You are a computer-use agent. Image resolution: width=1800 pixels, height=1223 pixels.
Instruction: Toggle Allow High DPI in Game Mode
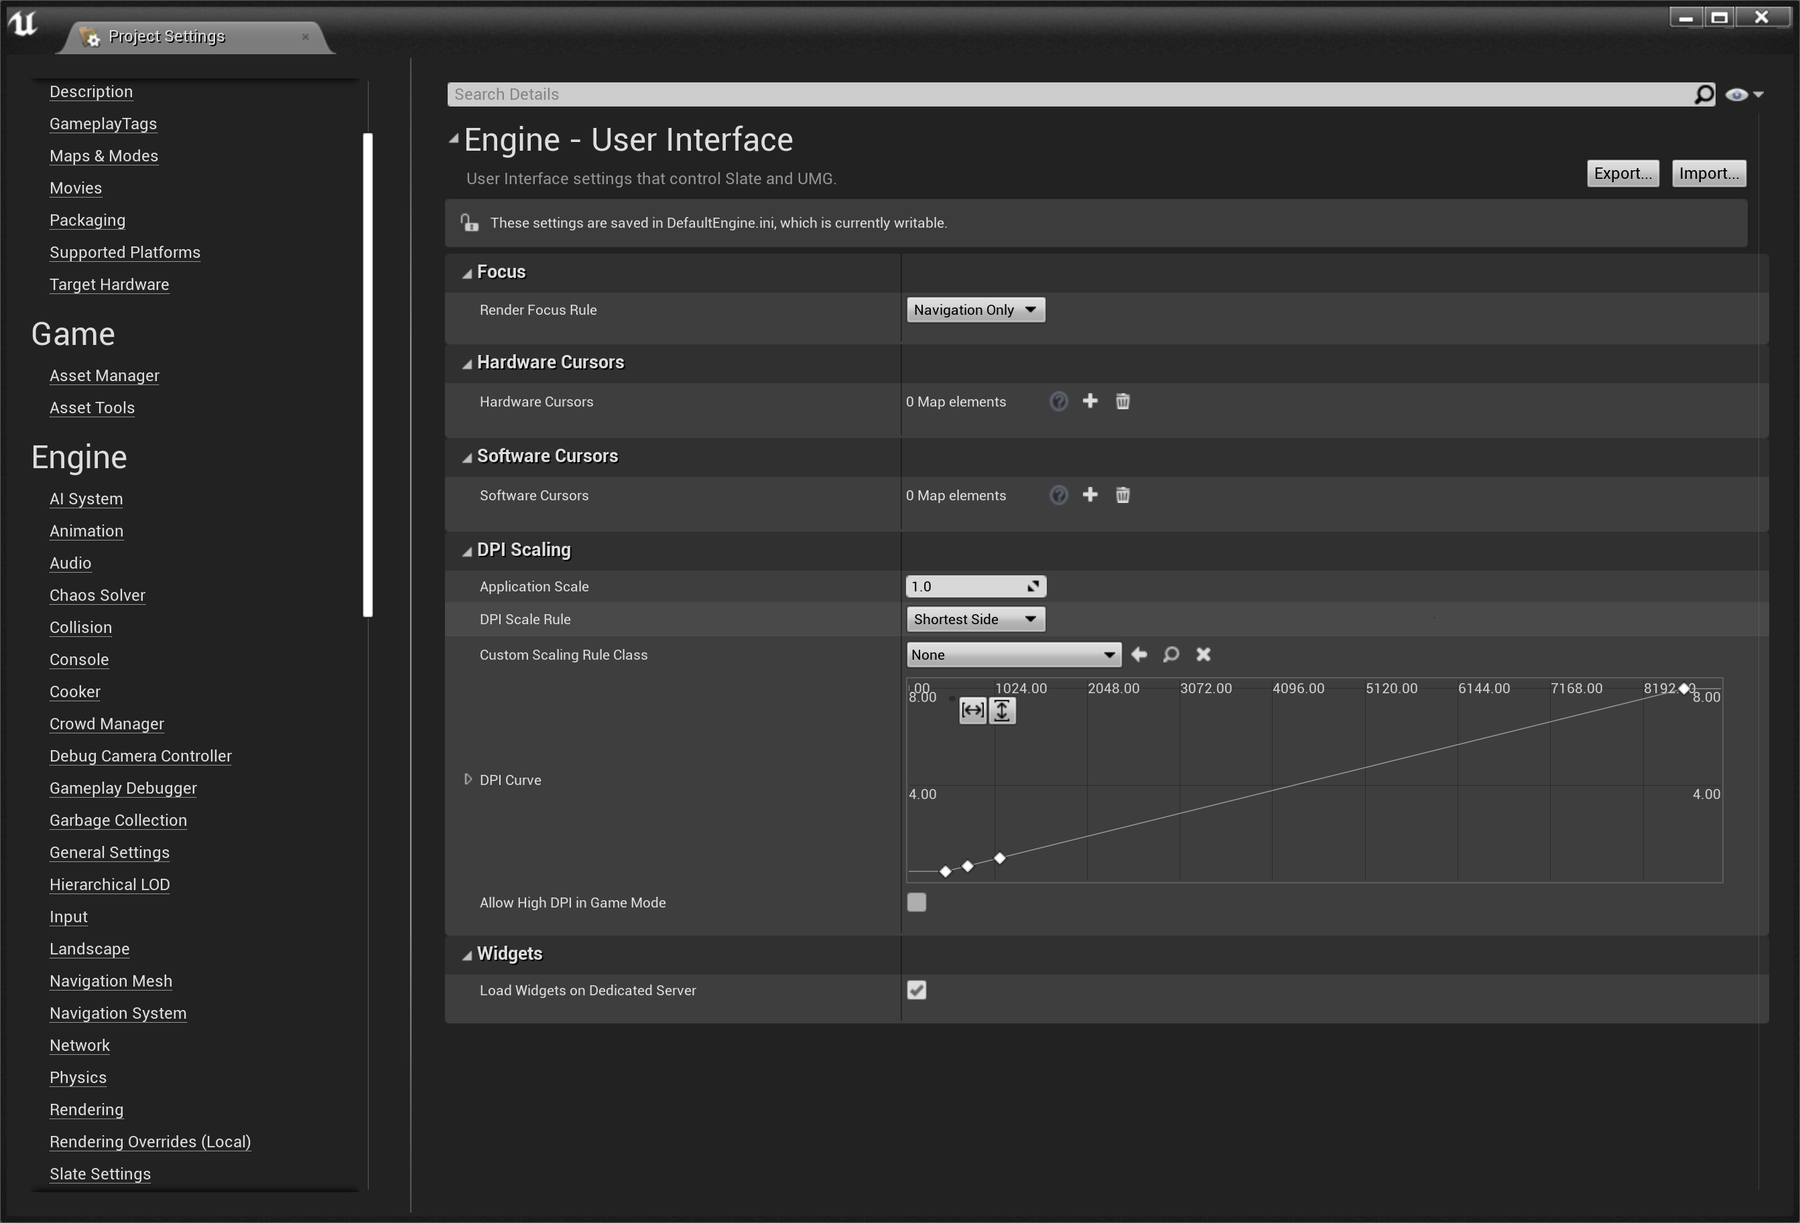click(x=917, y=902)
